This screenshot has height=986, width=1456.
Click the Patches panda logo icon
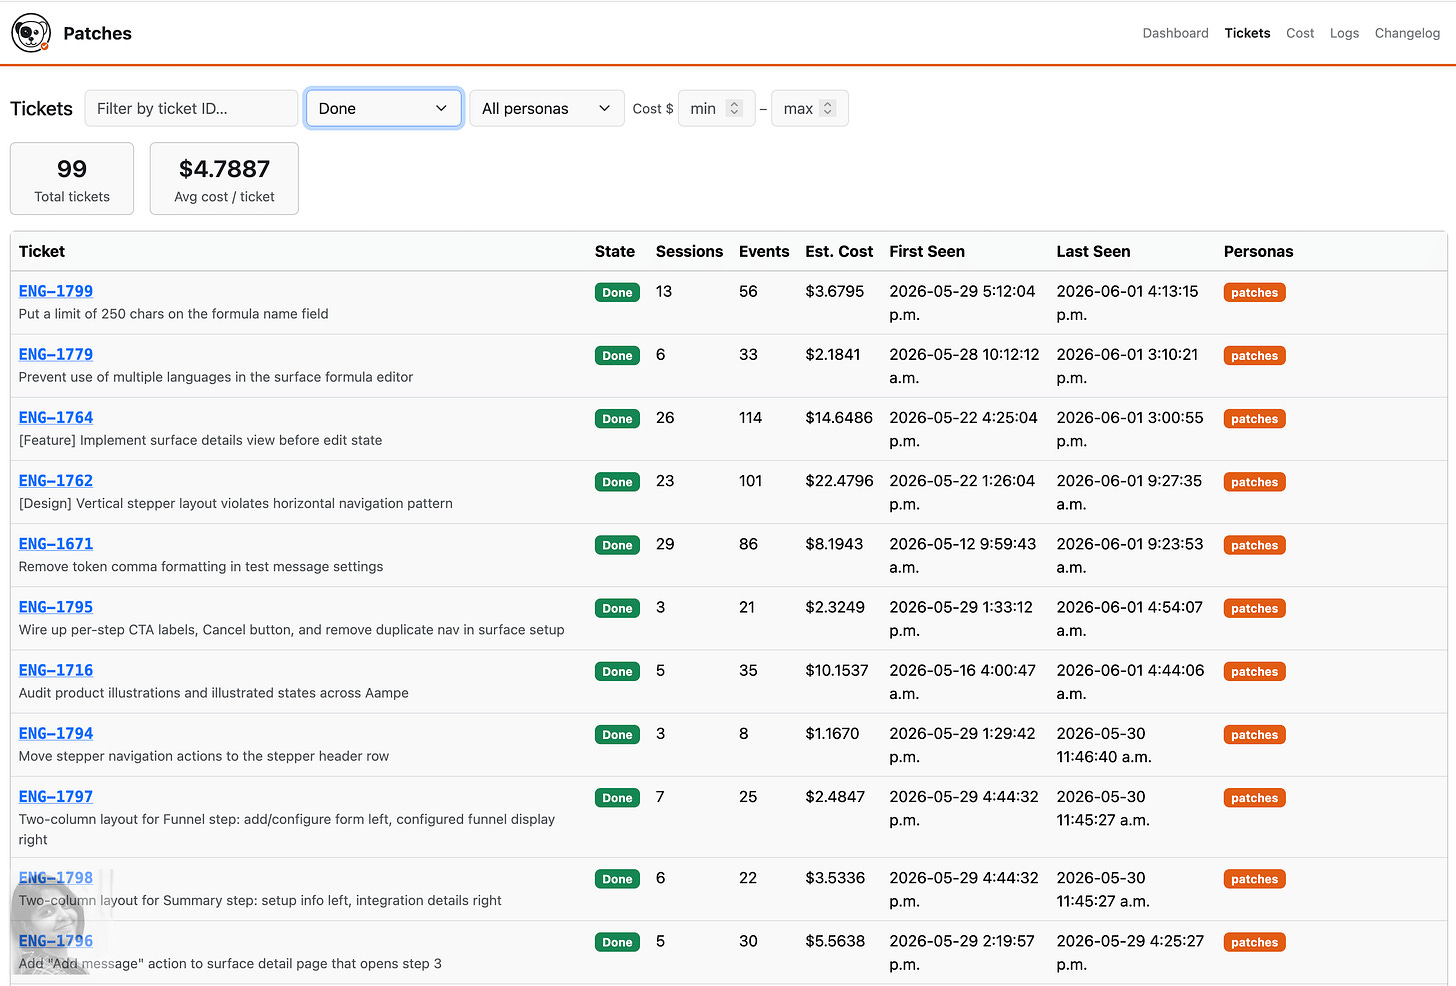point(31,33)
